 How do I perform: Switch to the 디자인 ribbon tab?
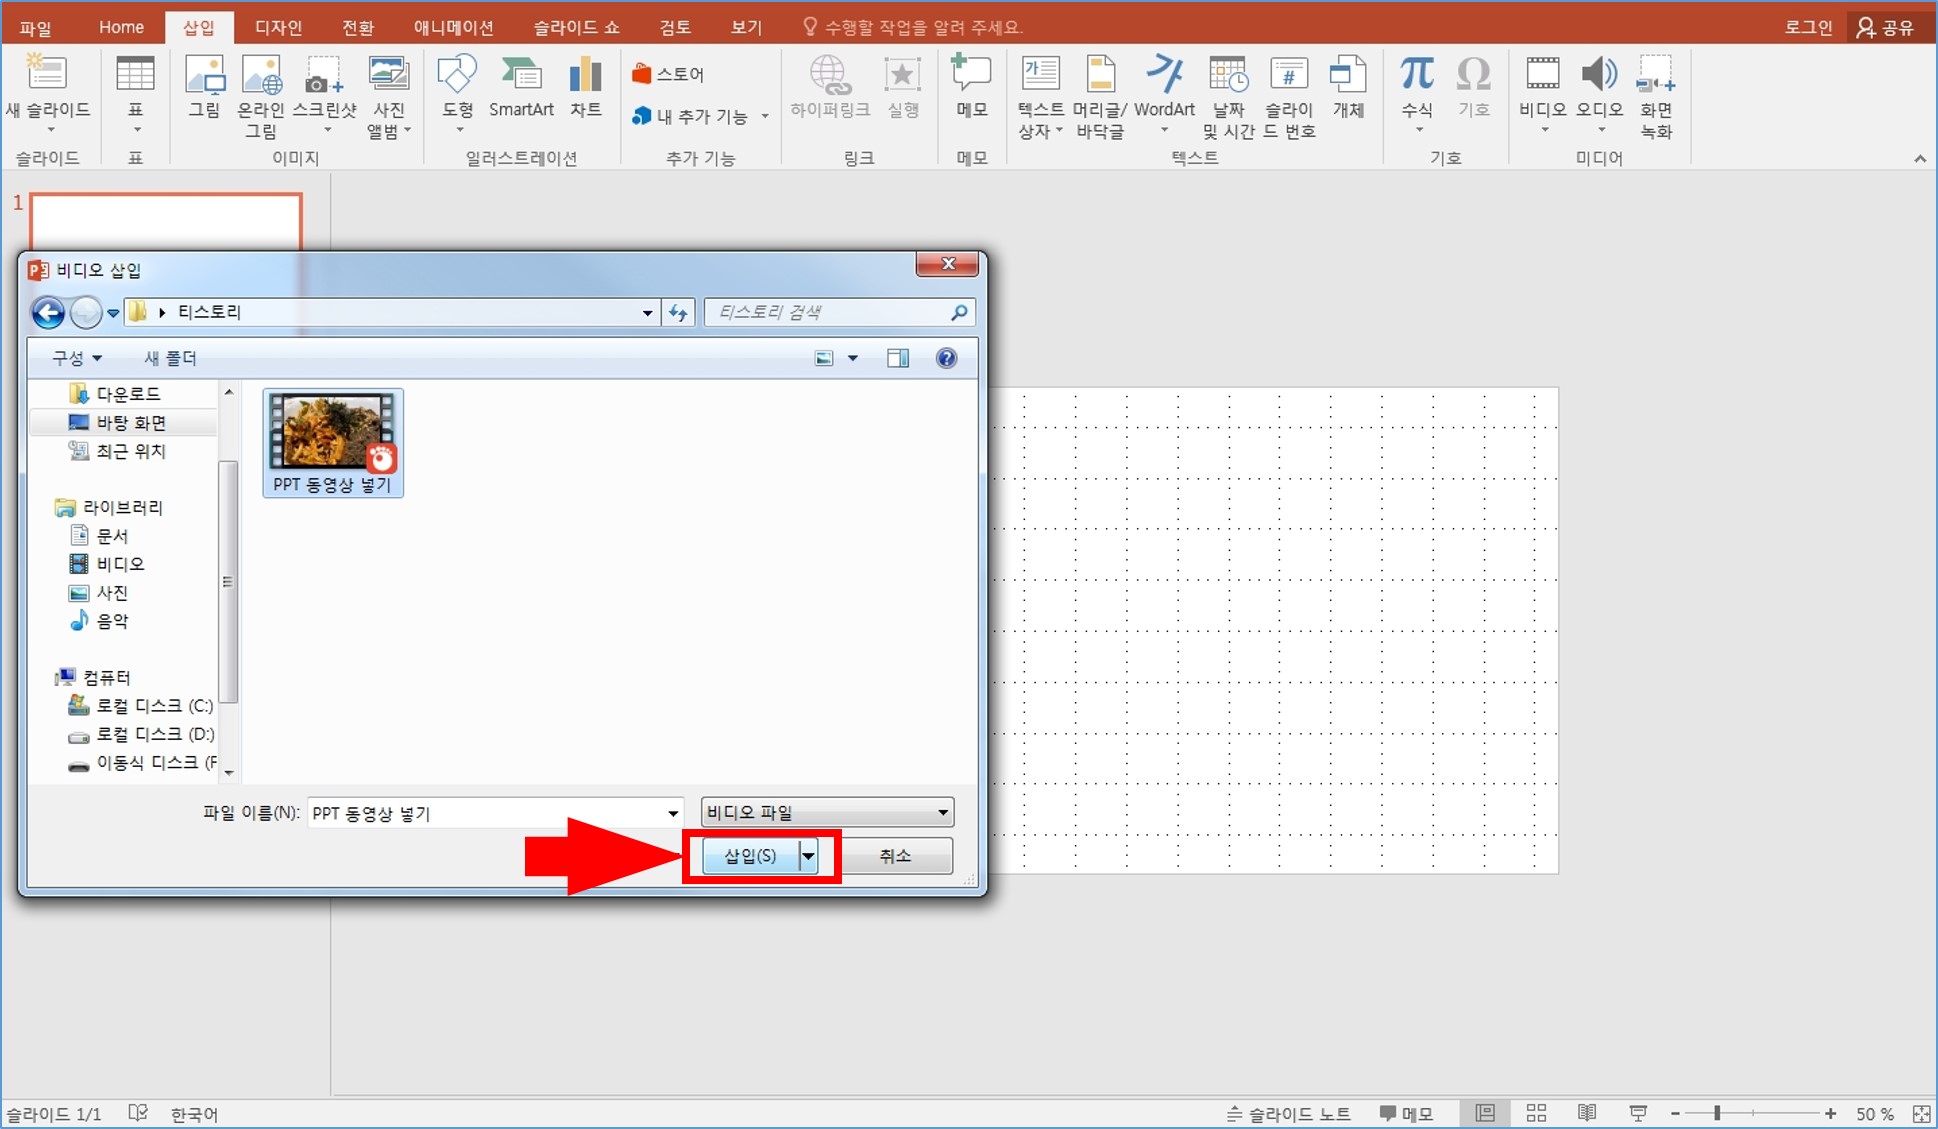point(278,27)
